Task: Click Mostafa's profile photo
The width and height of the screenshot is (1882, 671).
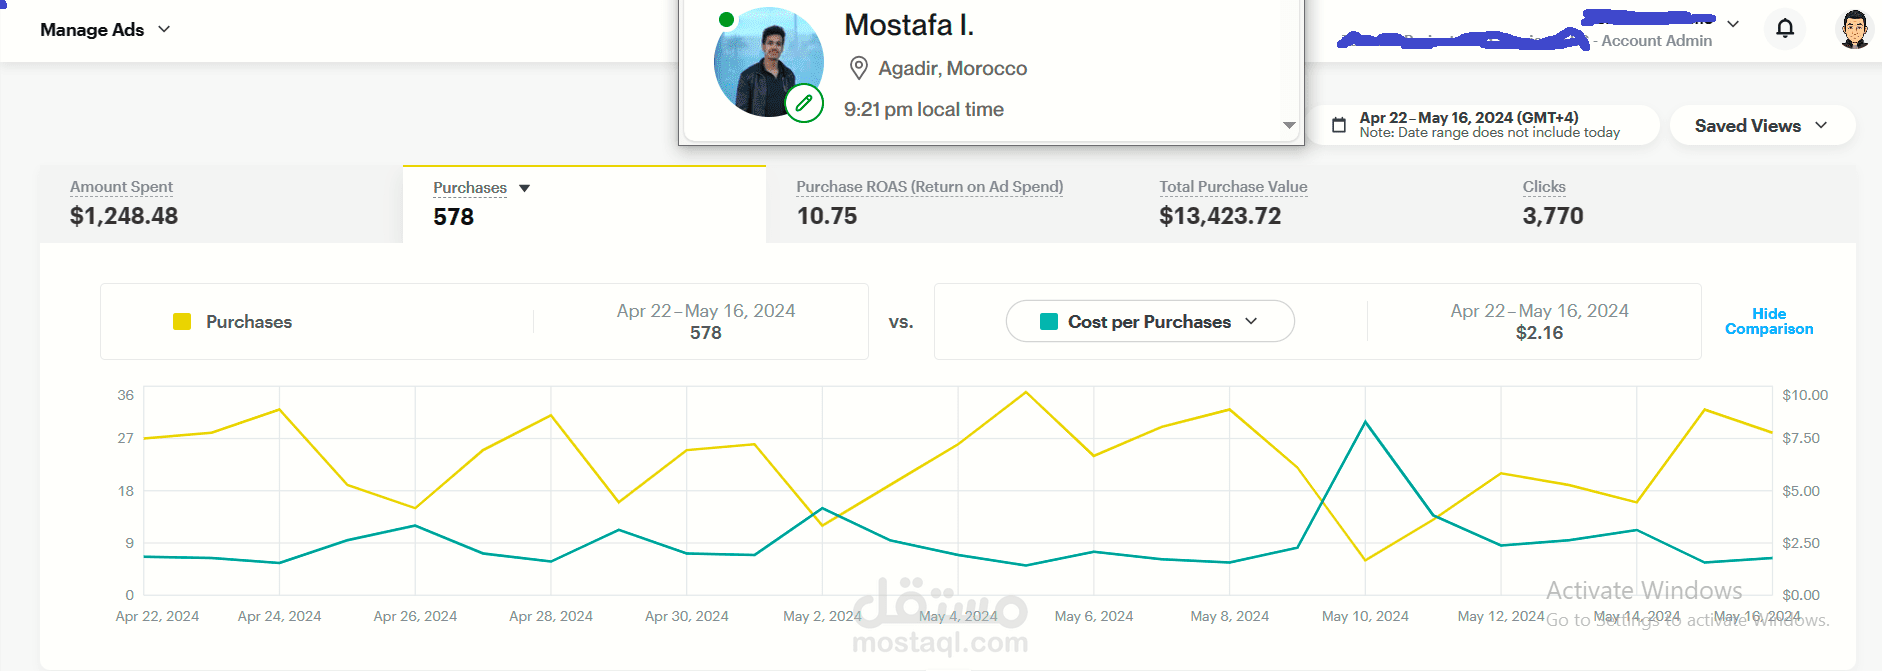Action: tap(765, 60)
